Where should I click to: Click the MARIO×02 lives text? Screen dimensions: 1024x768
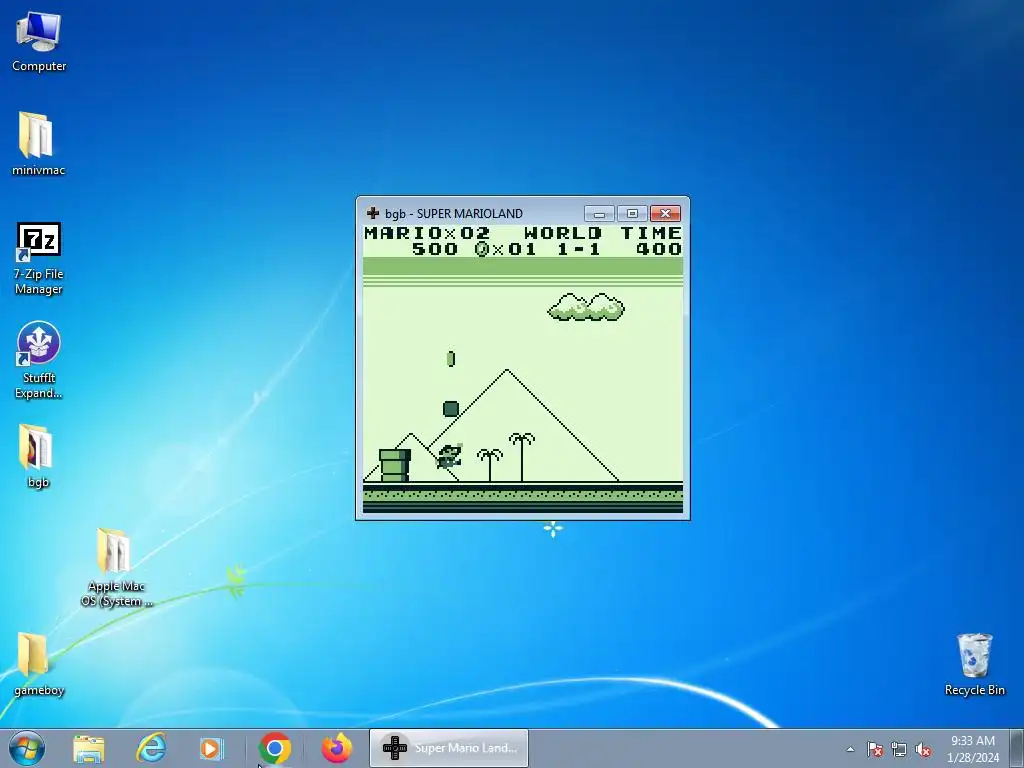[x=427, y=233]
